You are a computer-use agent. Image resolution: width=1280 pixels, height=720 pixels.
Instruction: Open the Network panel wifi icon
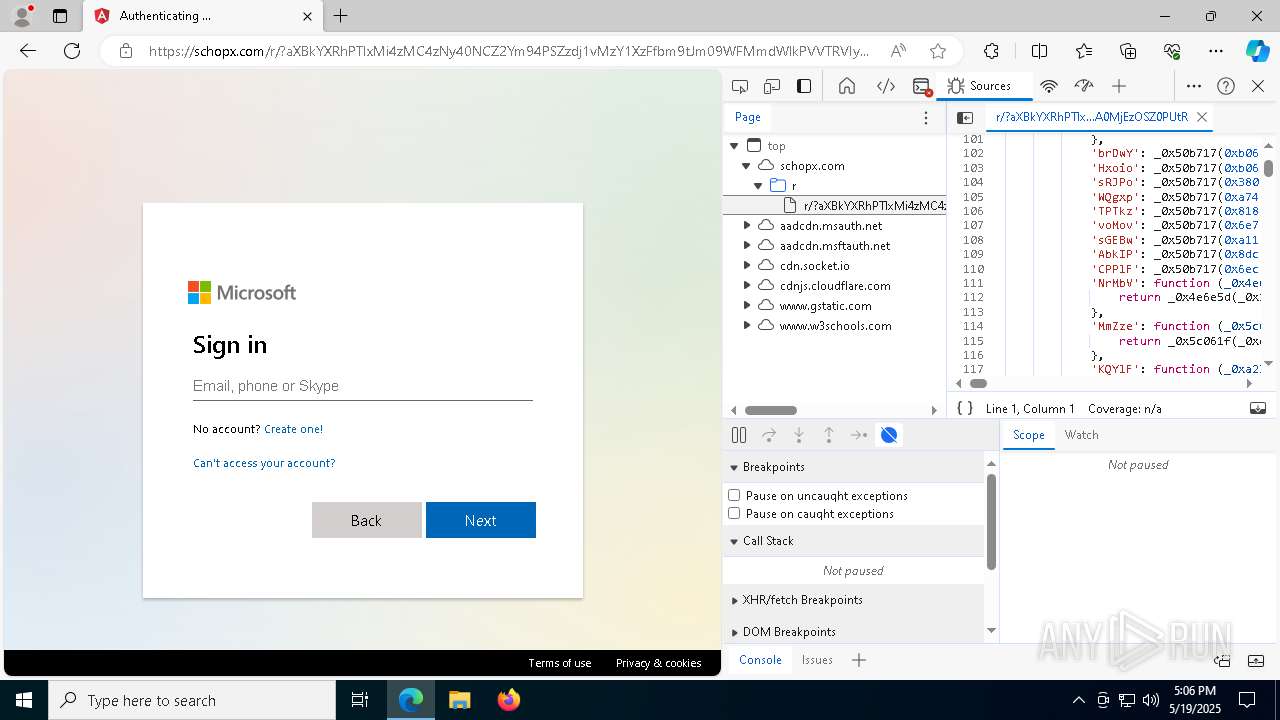click(x=1049, y=86)
